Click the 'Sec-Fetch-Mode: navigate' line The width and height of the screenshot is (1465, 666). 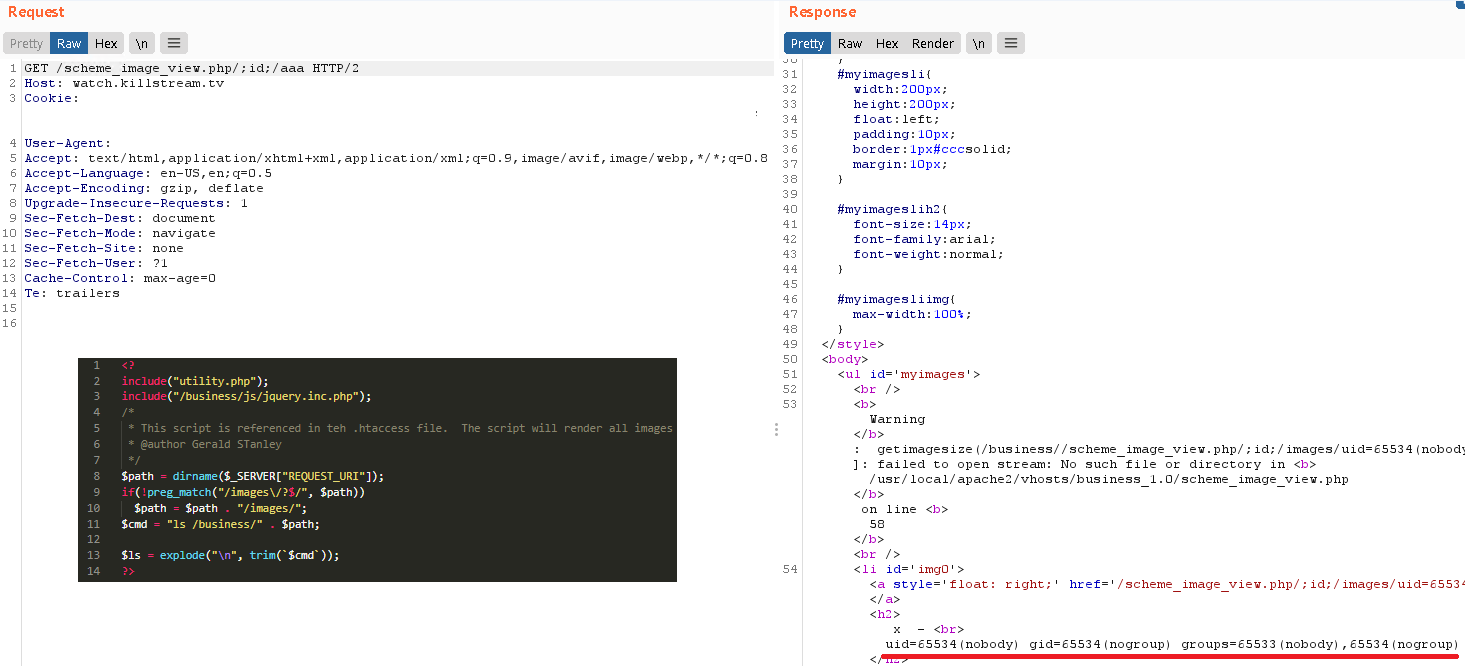tap(120, 233)
